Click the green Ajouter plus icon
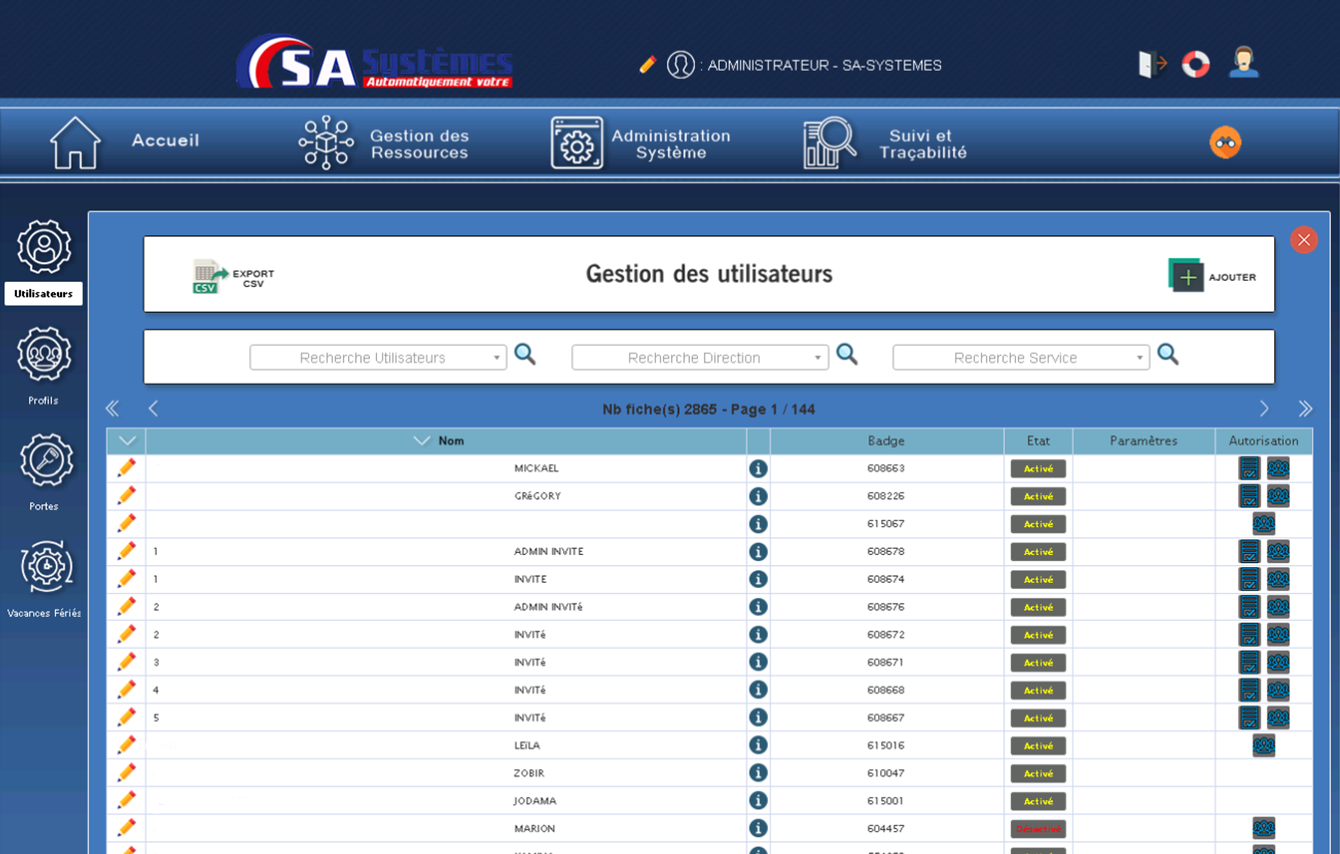The width and height of the screenshot is (1340, 854). 1186,275
